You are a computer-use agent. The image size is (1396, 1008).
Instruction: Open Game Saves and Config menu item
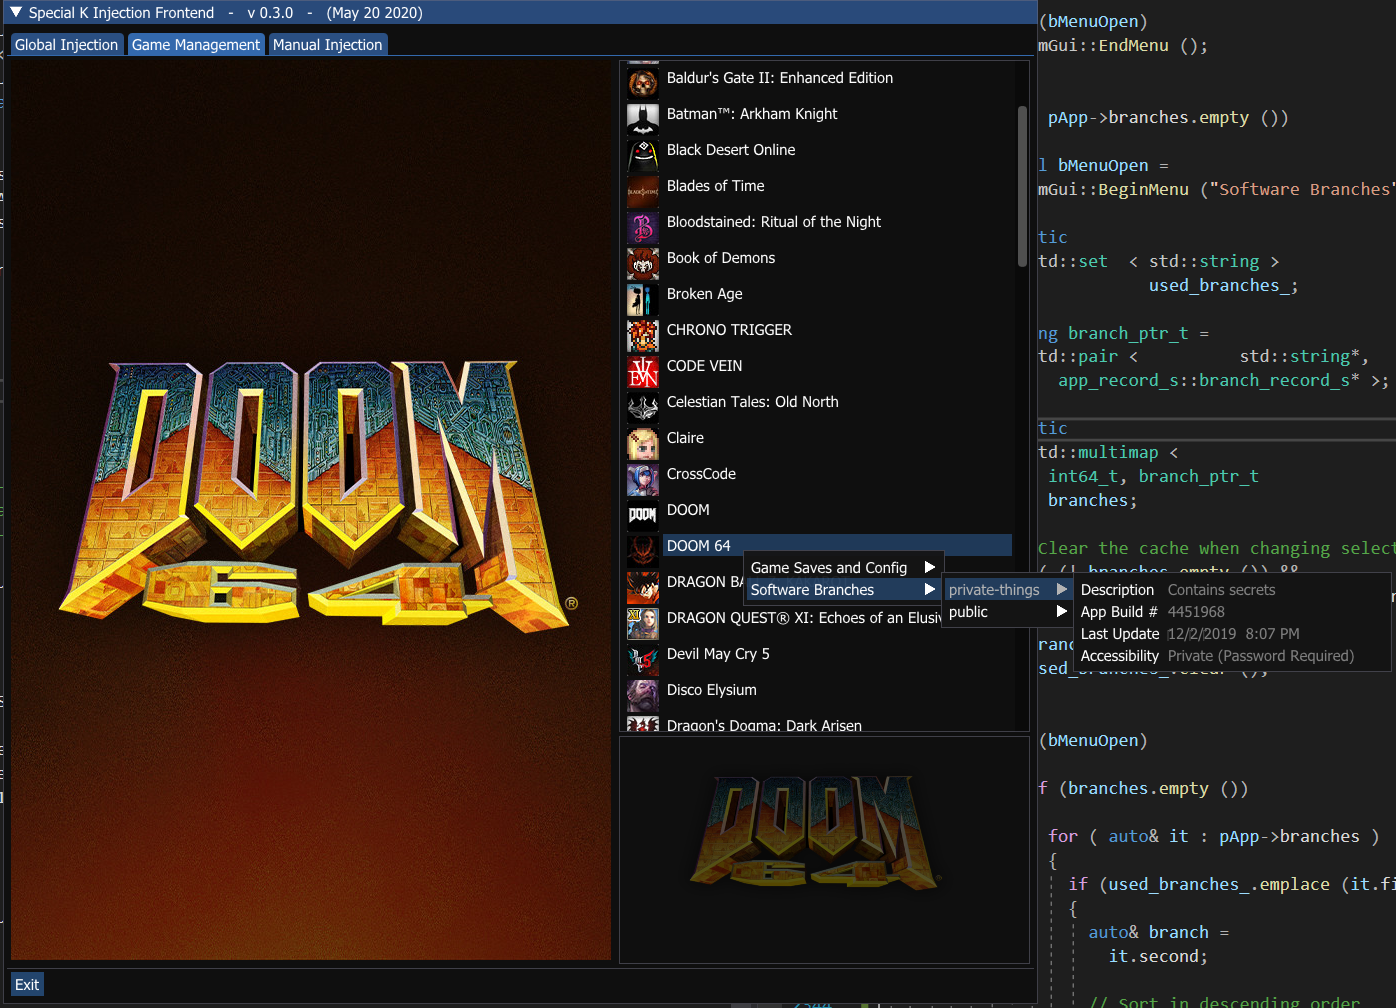coord(842,567)
